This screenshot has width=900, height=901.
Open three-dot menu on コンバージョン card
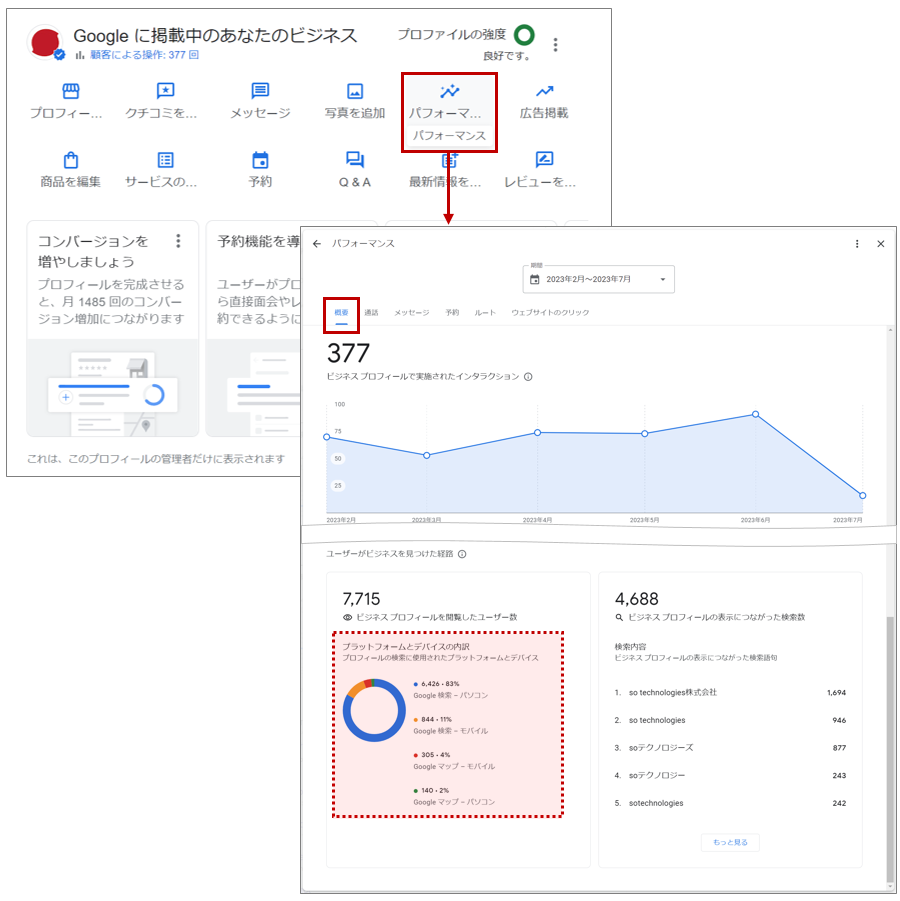coord(178,241)
